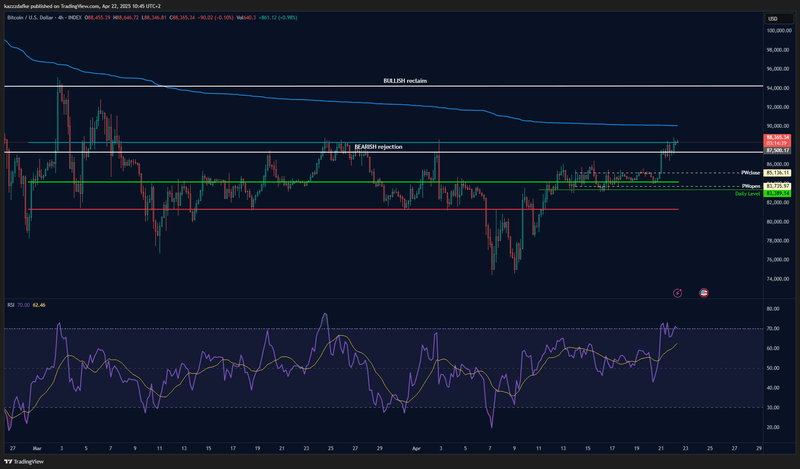Click the RSI 70.00 level value in legend

pyautogui.click(x=23, y=305)
